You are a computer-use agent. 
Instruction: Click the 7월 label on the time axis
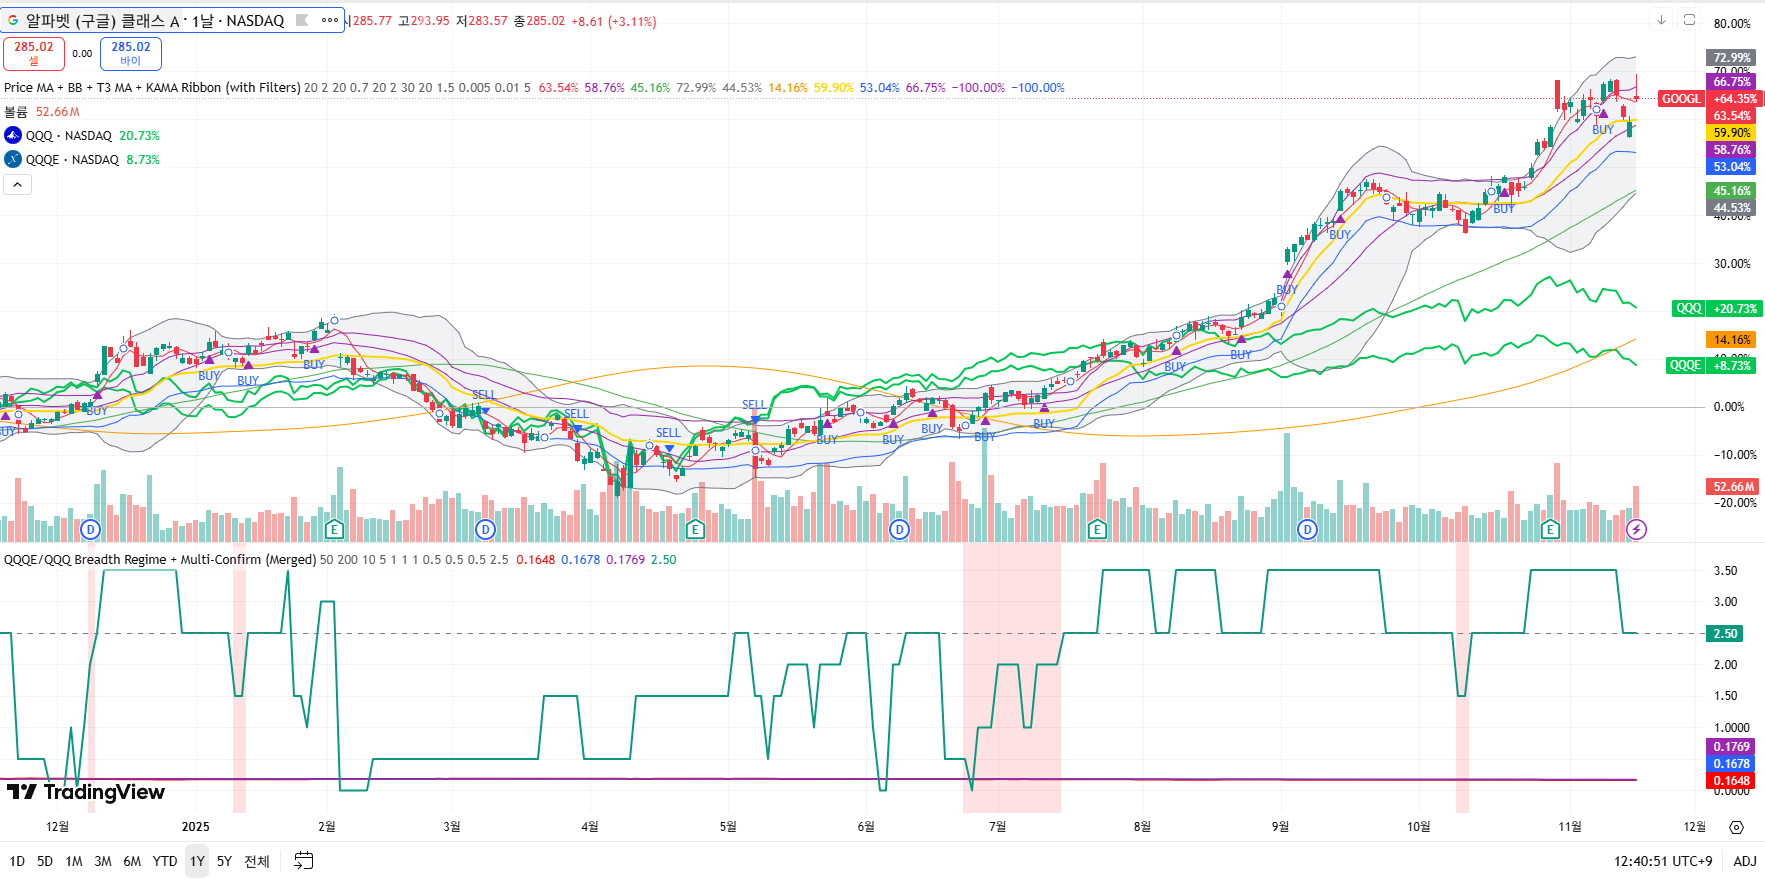tap(997, 827)
